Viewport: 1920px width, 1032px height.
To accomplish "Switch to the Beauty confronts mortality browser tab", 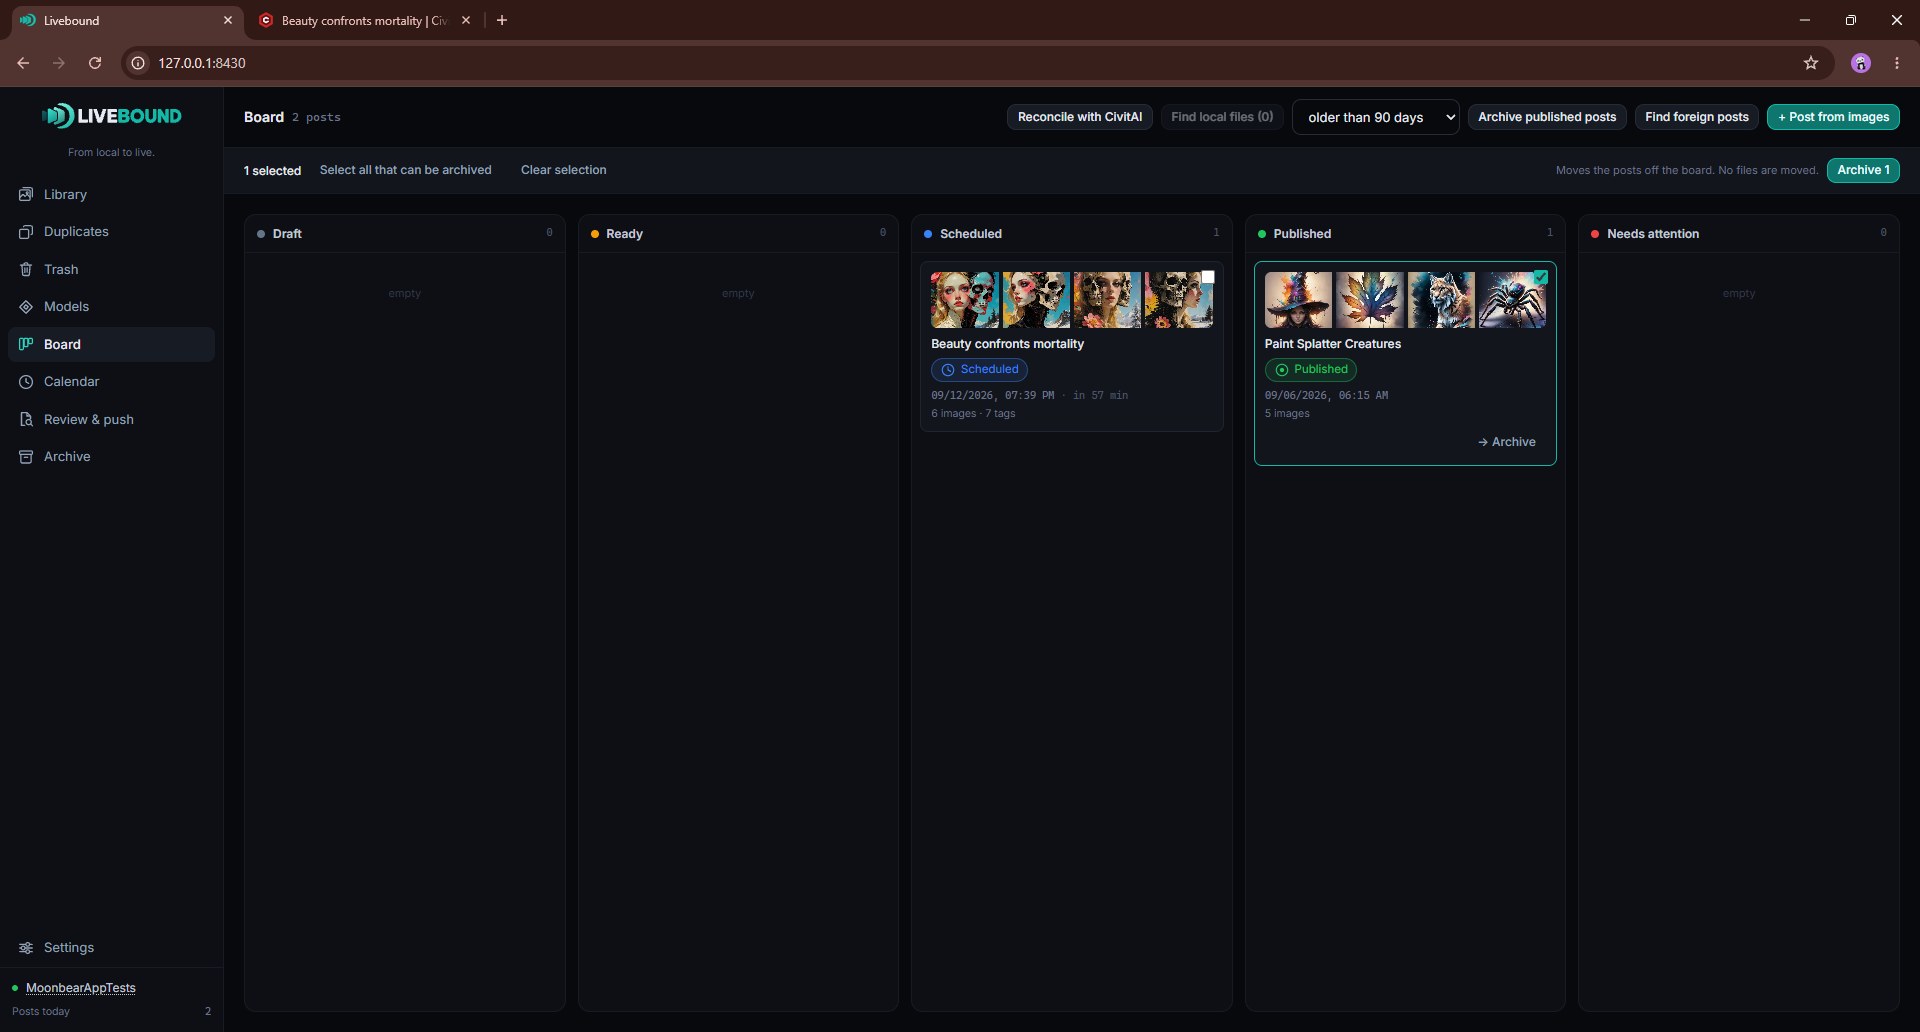I will [364, 20].
